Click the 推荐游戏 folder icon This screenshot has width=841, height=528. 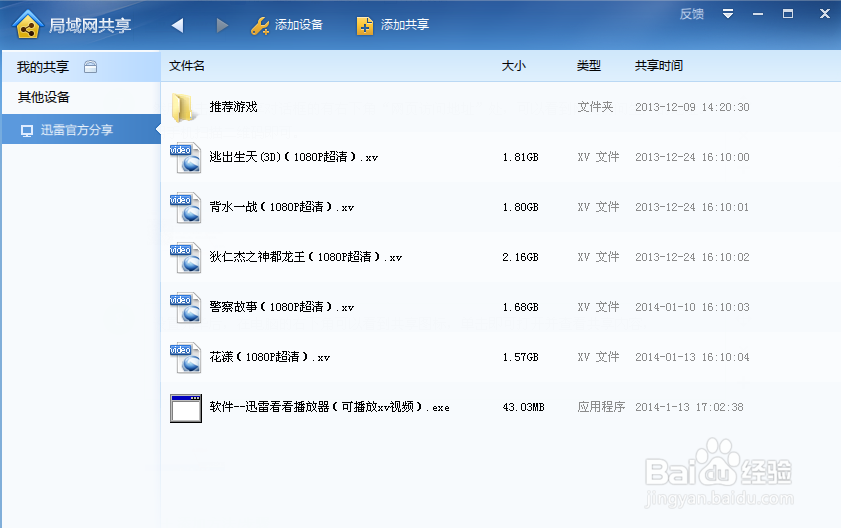[182, 107]
